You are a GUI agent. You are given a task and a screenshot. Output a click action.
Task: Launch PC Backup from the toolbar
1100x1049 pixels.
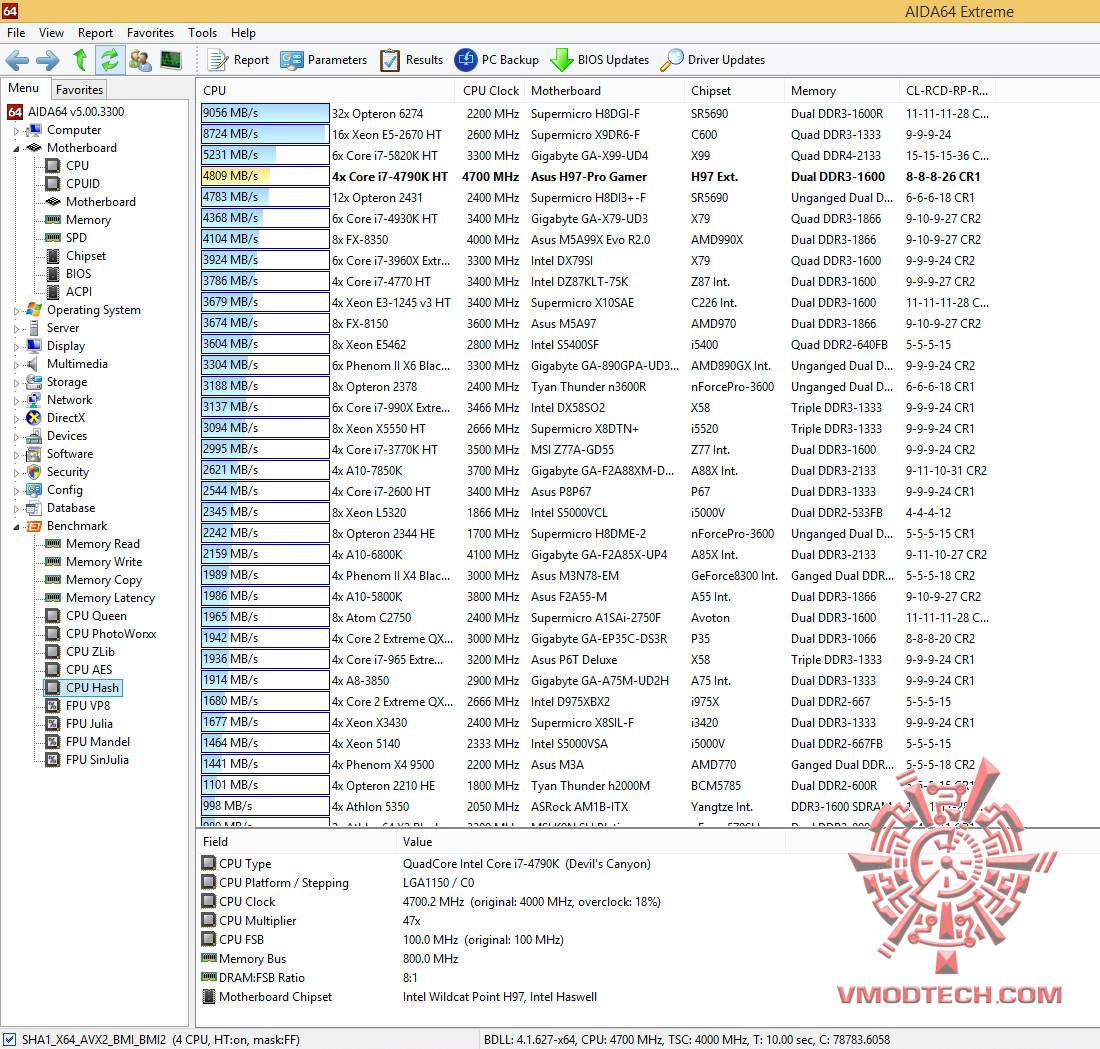tap(497, 60)
